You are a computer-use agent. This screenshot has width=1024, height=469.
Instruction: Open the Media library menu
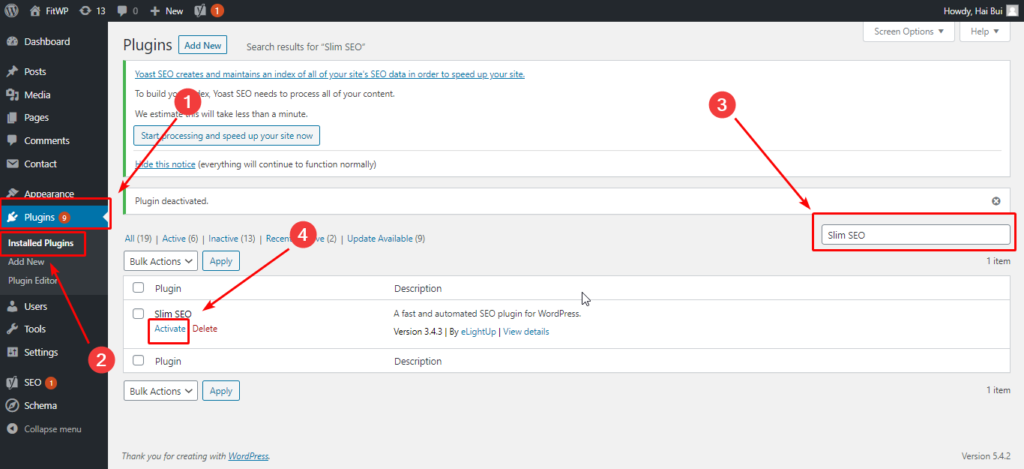pyautogui.click(x=37, y=95)
